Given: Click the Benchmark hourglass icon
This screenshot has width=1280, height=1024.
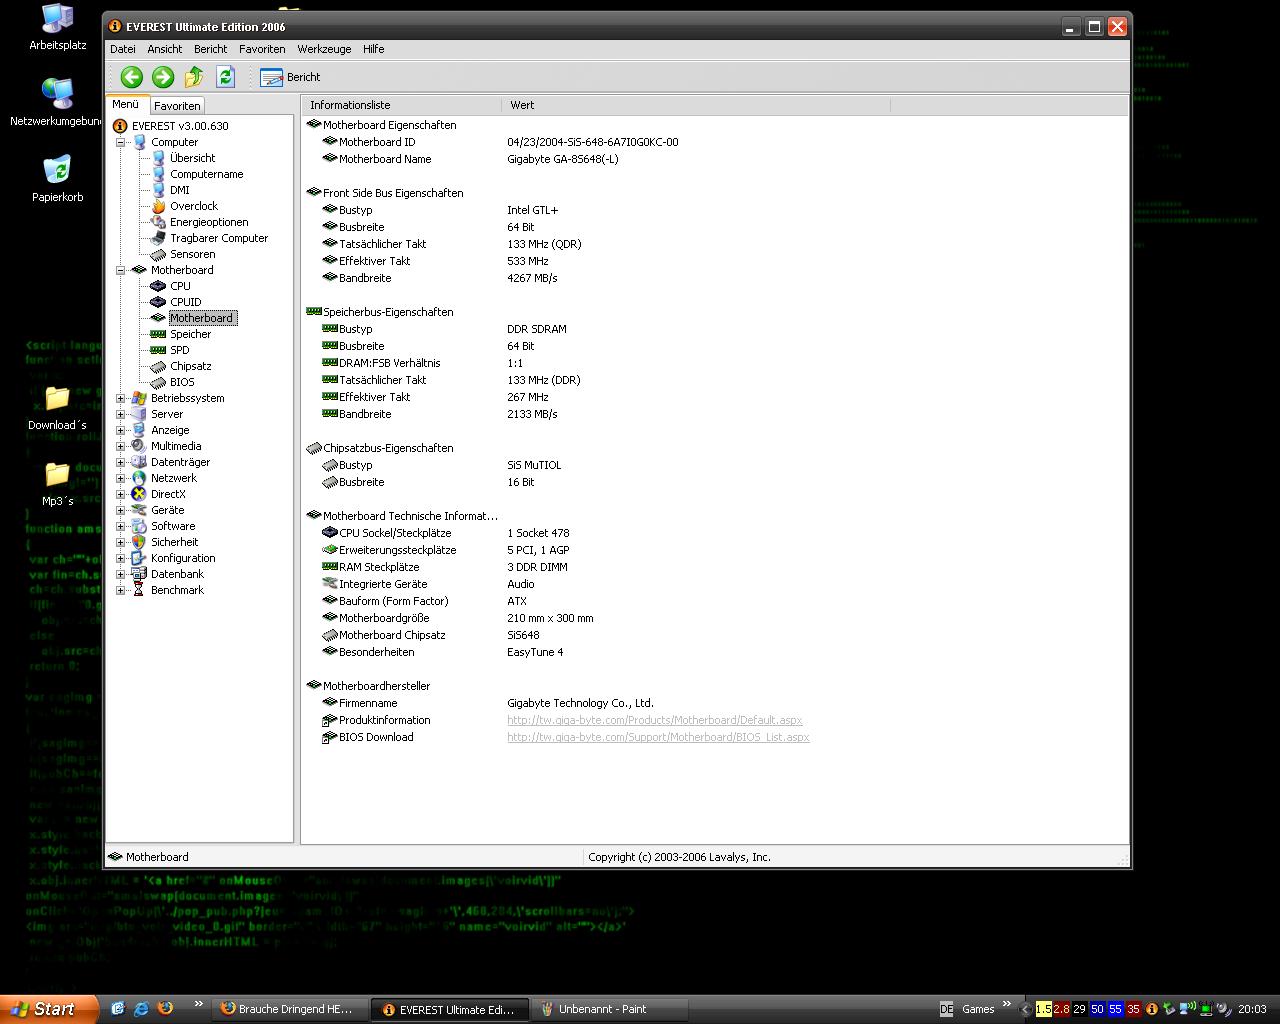Looking at the screenshot, I should coord(139,590).
